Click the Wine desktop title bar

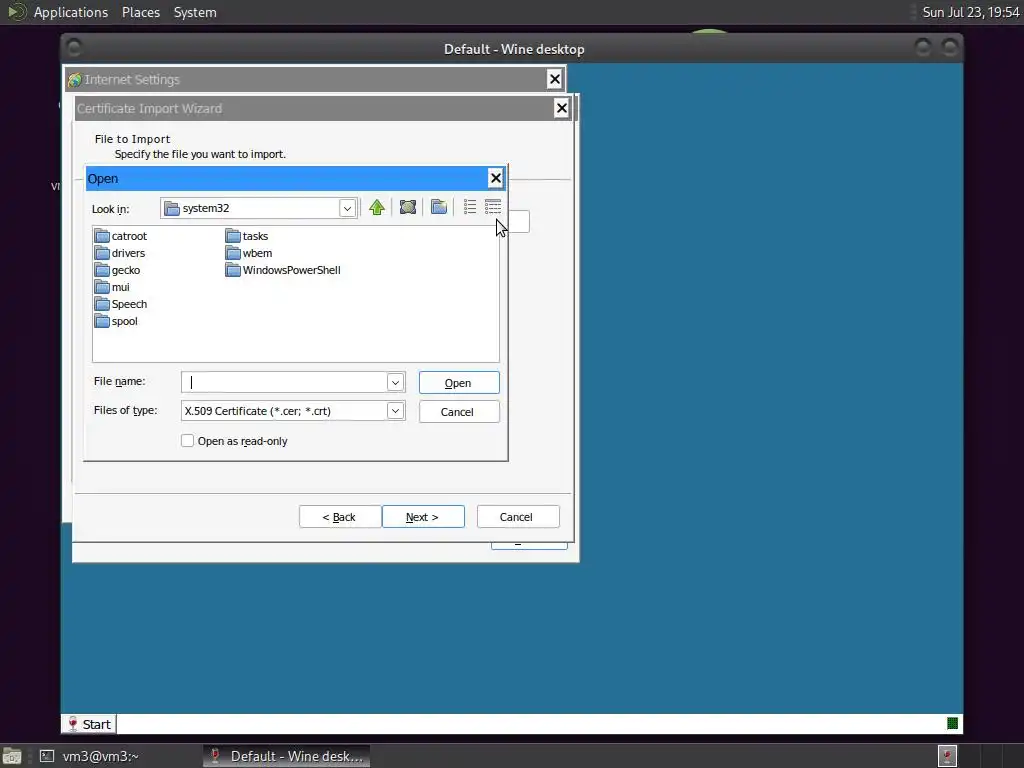tap(513, 49)
